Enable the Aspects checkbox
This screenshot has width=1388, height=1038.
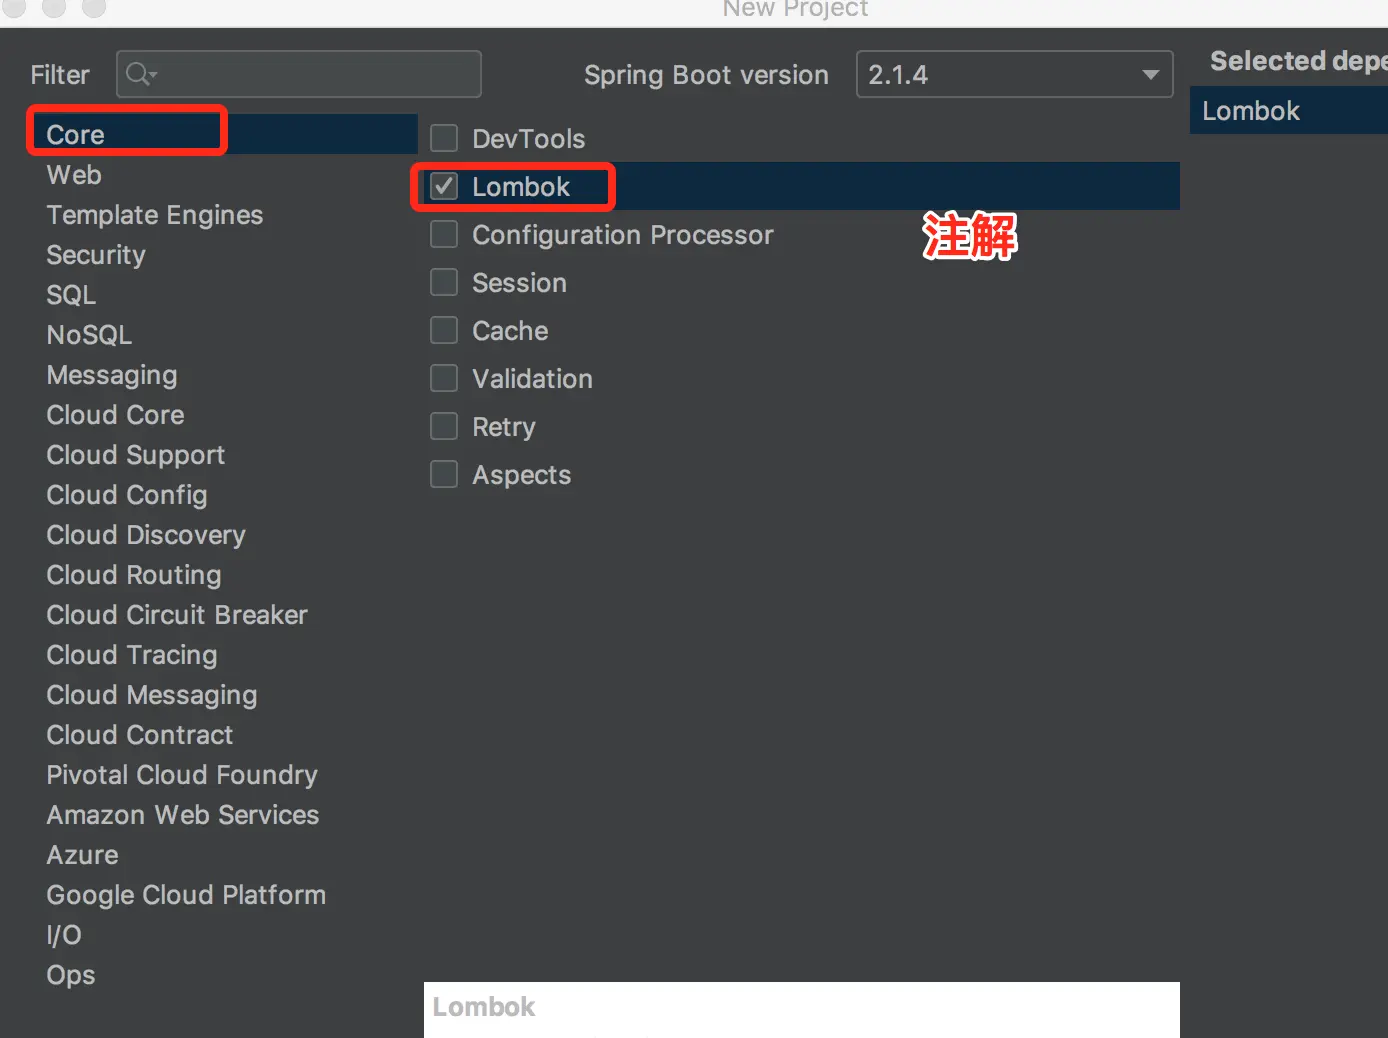coord(444,474)
